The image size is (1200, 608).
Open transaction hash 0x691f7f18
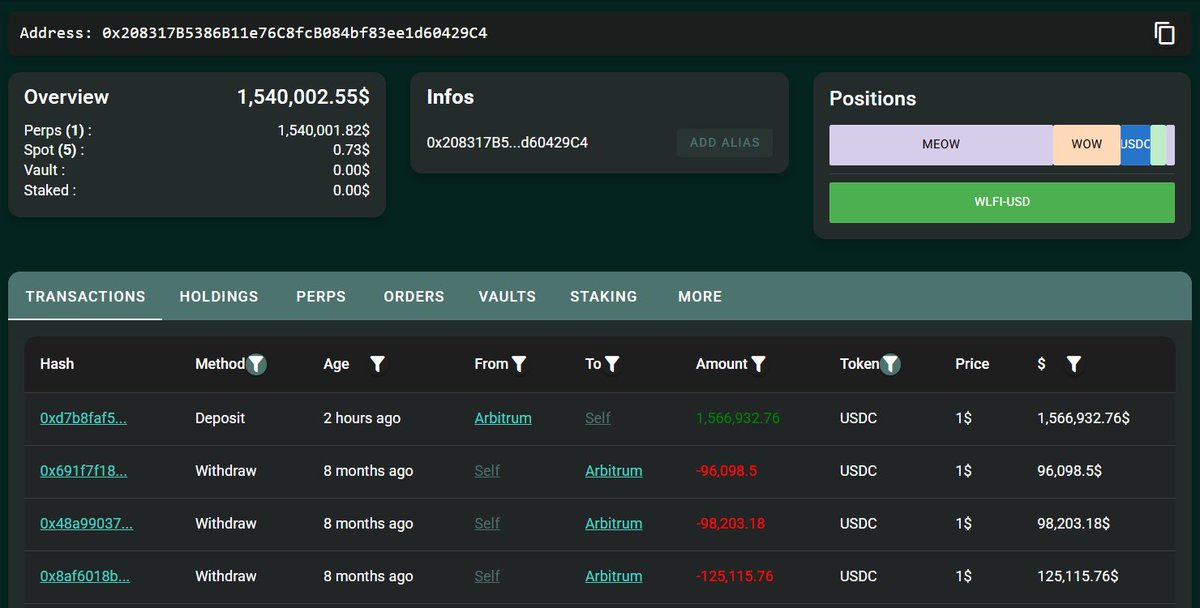click(x=83, y=471)
